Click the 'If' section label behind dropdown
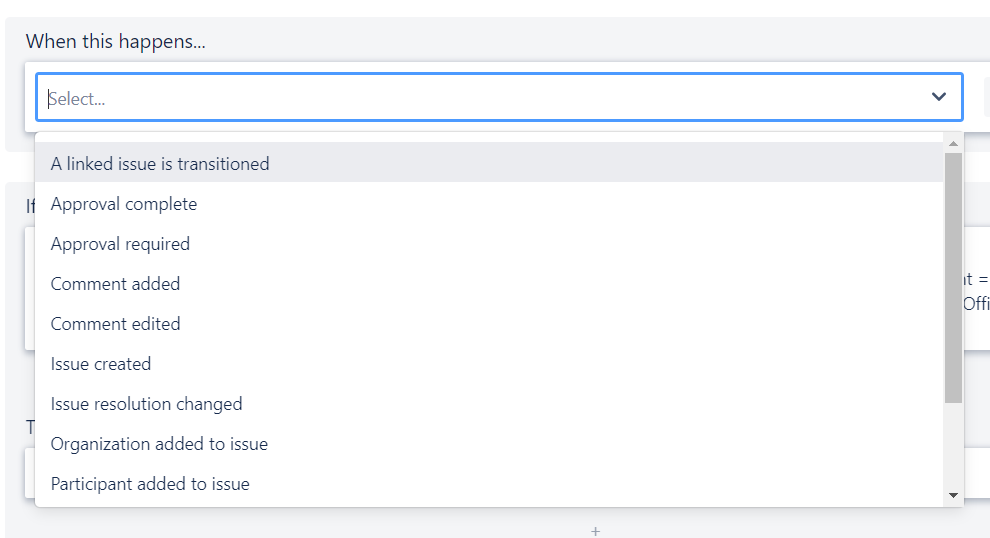The height and width of the screenshot is (538, 990). click(30, 206)
